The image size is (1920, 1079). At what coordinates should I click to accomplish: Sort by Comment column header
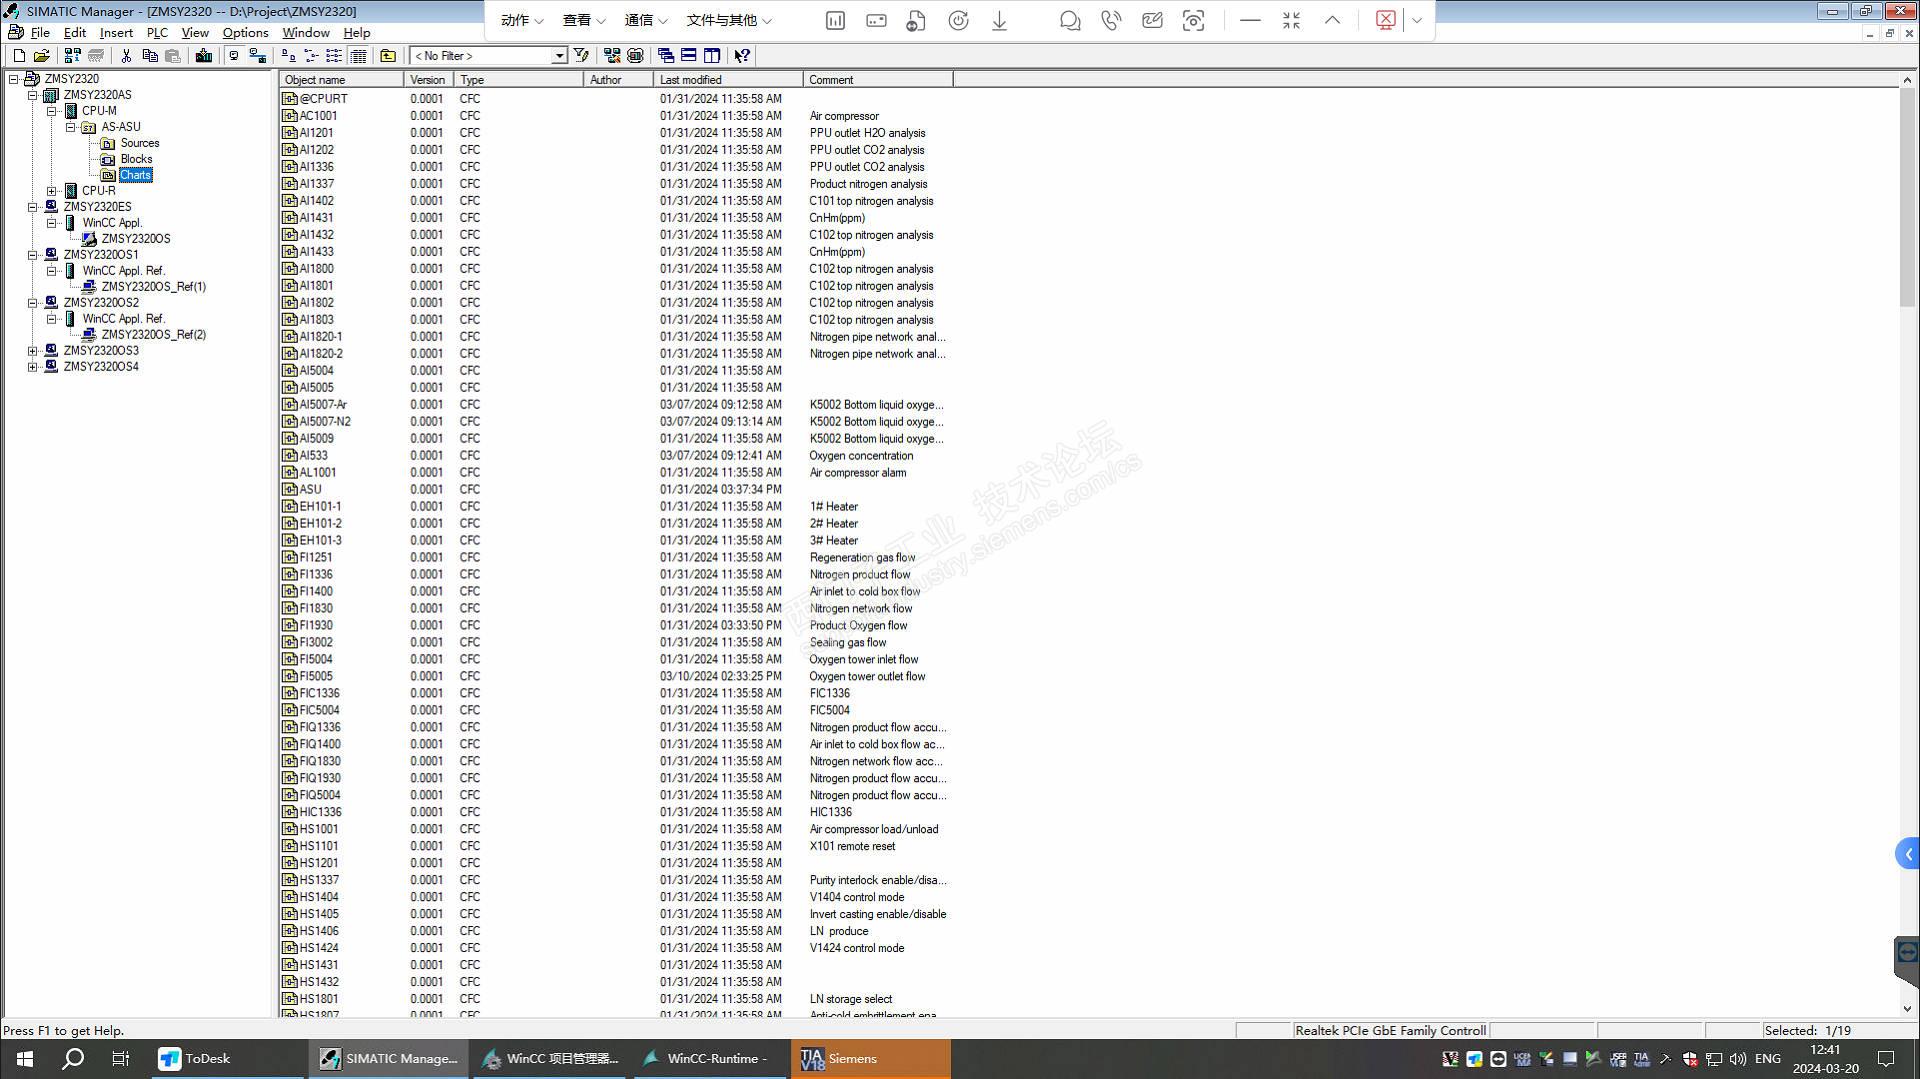pyautogui.click(x=878, y=80)
